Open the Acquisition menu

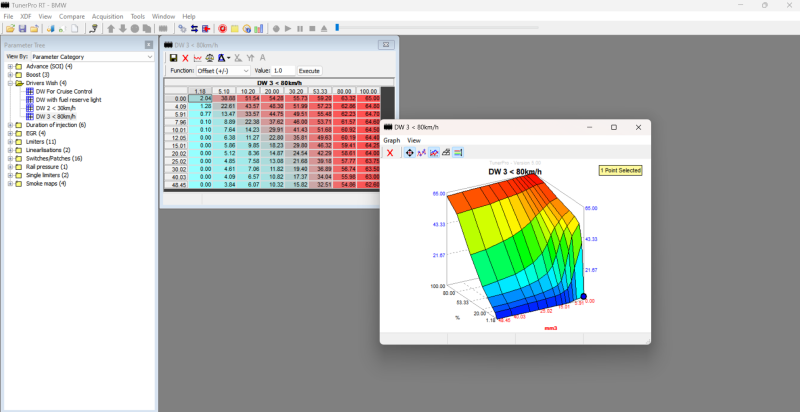point(106,17)
